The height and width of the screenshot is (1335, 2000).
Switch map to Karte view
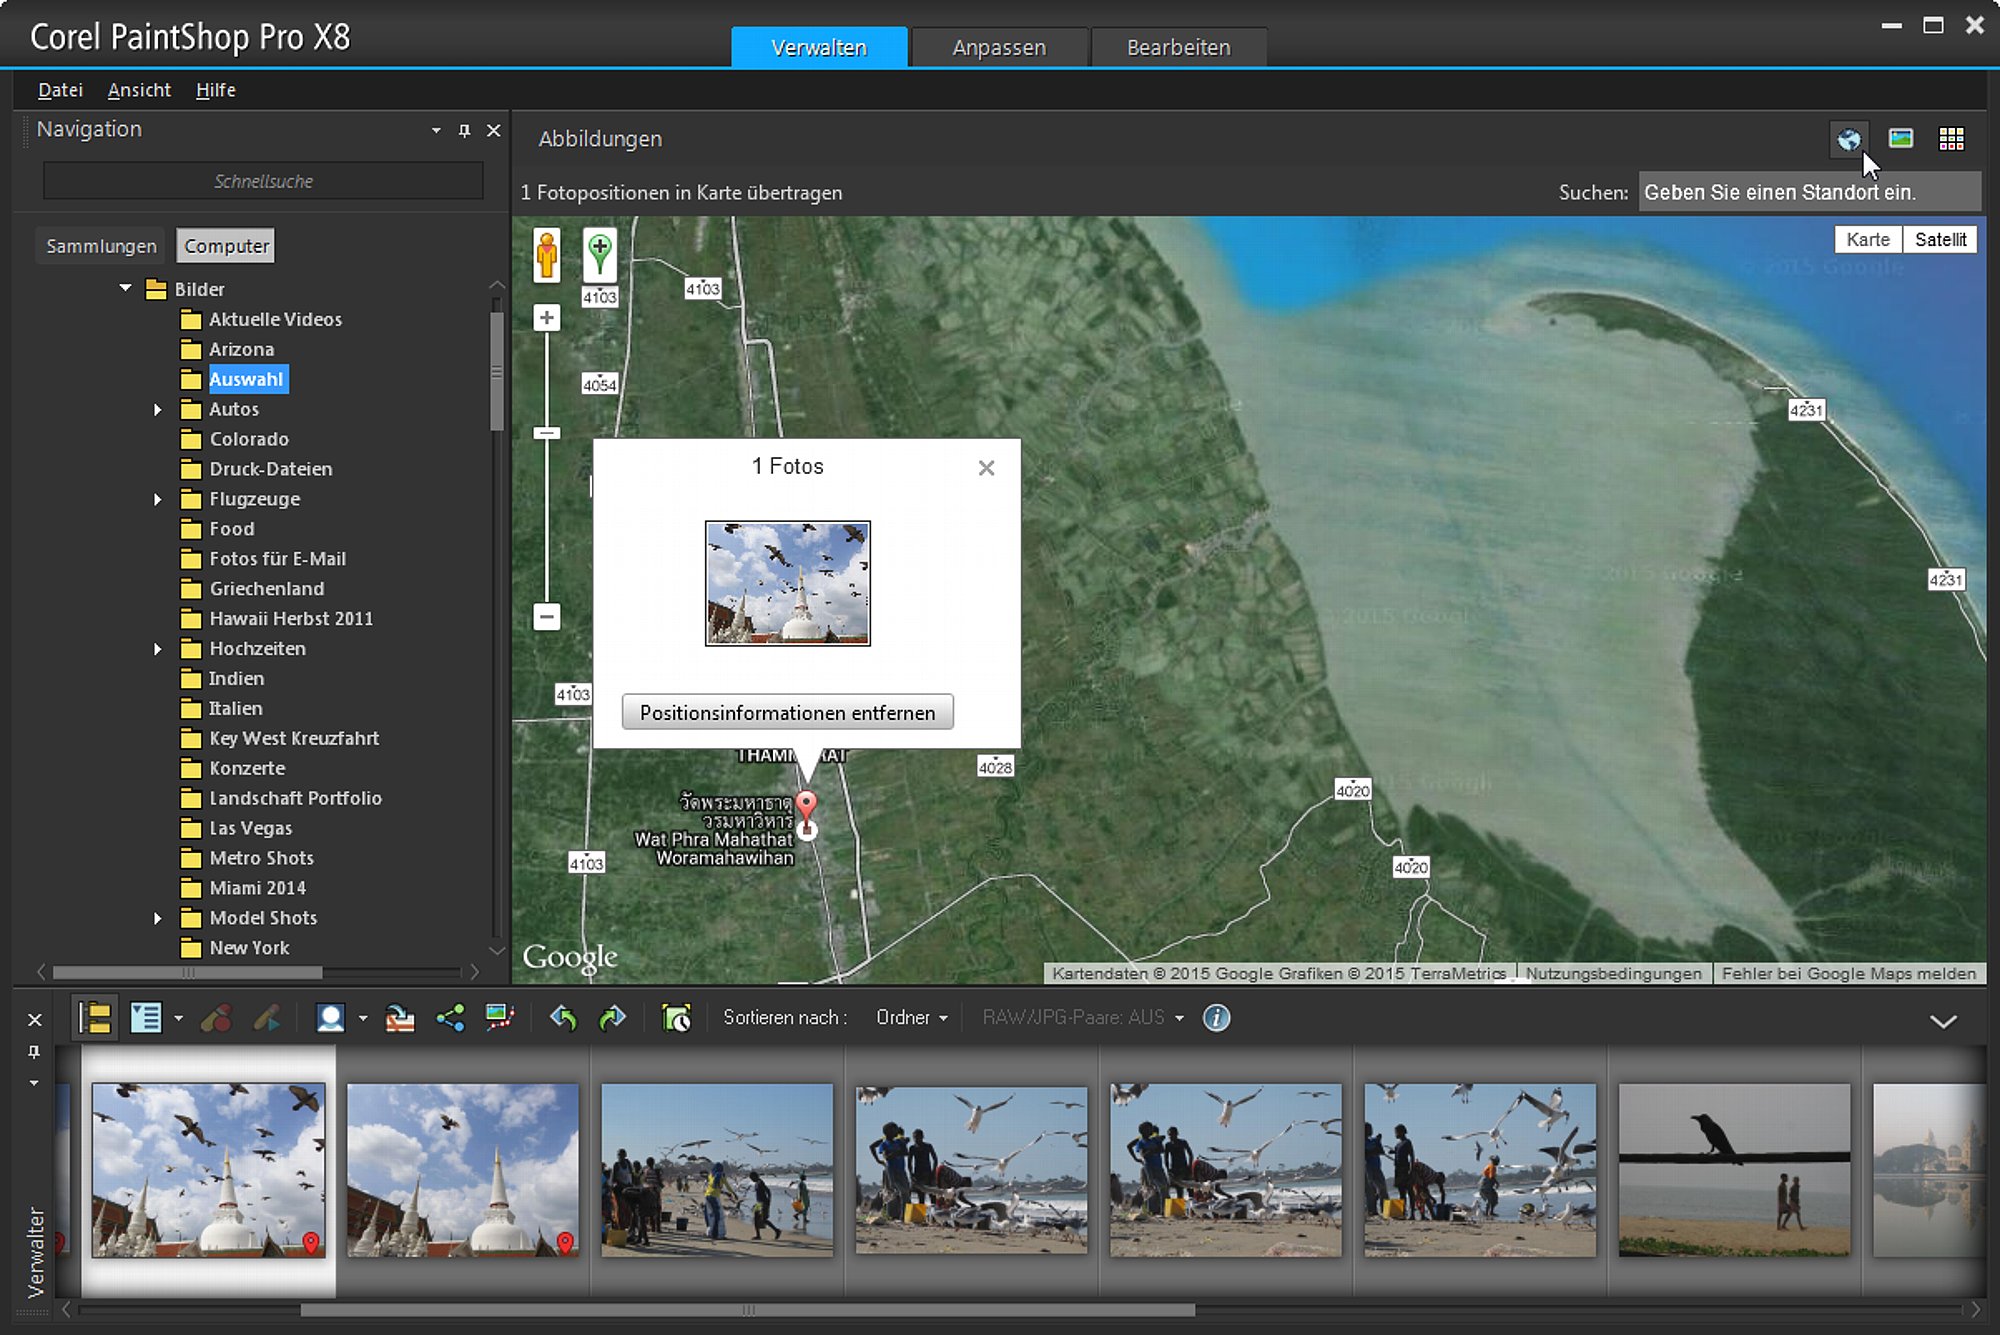[1868, 240]
